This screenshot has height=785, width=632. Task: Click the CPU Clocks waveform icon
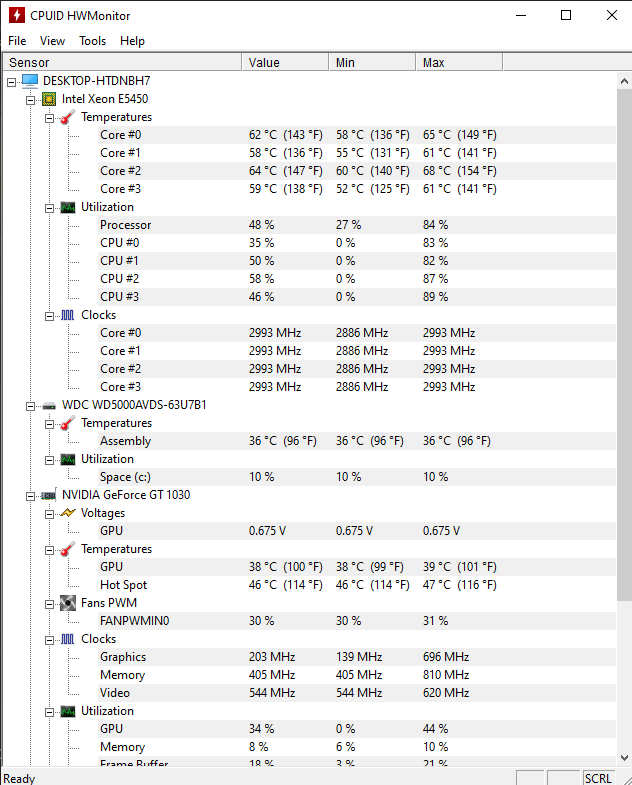pos(68,315)
